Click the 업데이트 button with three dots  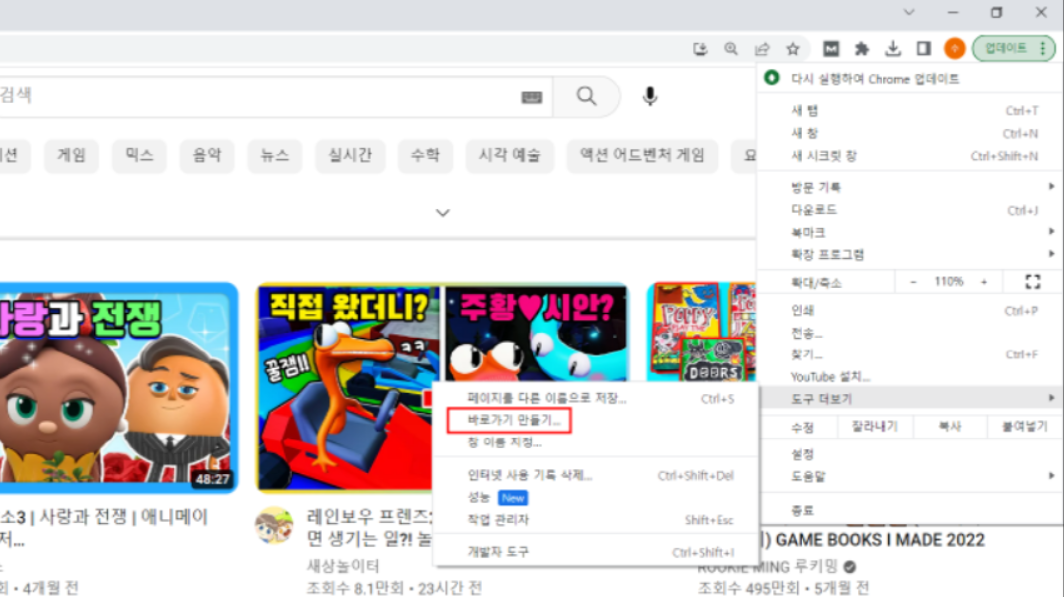(x=1014, y=48)
